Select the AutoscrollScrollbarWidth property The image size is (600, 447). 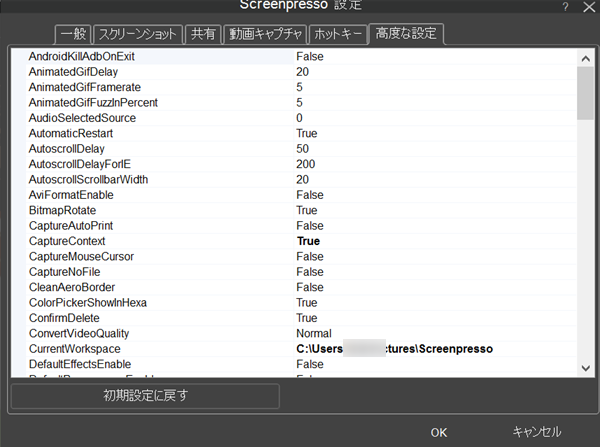click(x=88, y=179)
